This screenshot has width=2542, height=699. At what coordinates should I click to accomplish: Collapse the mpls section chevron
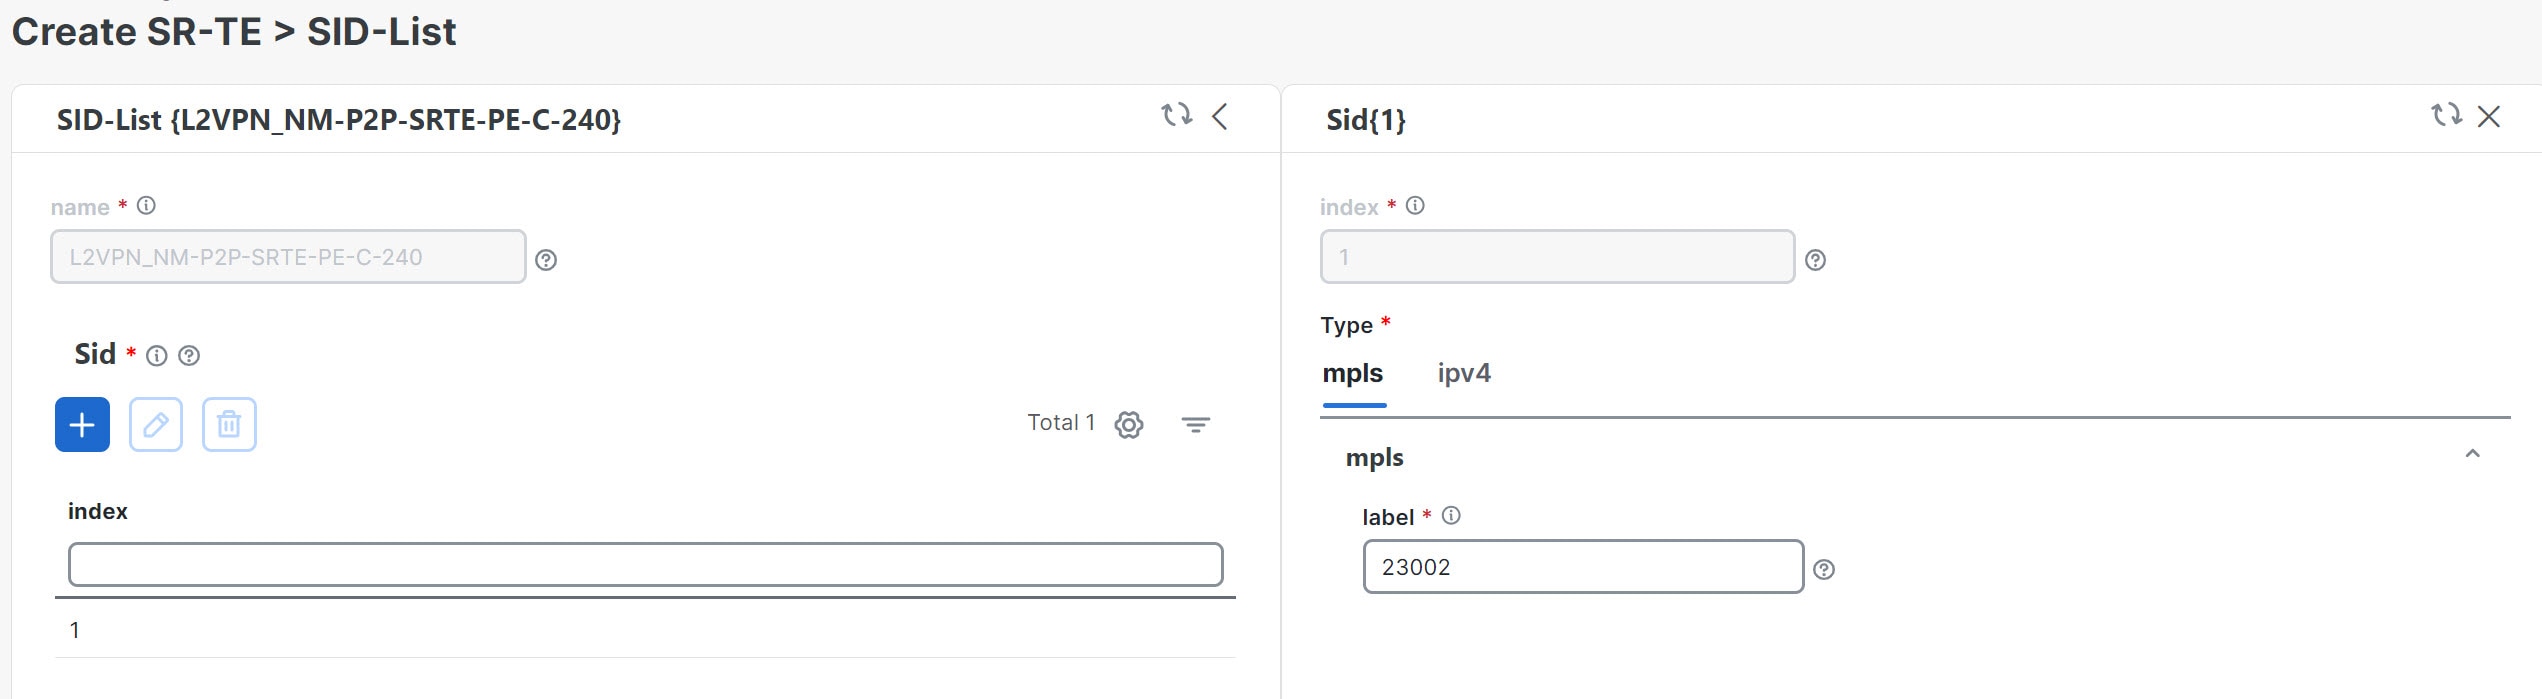point(2472,454)
